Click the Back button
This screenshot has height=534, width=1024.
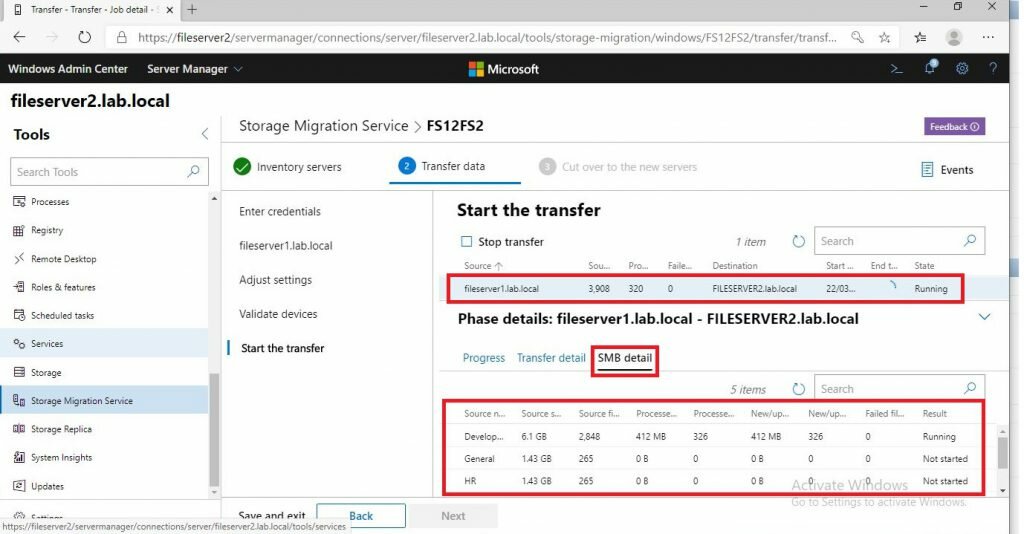tap(360, 516)
